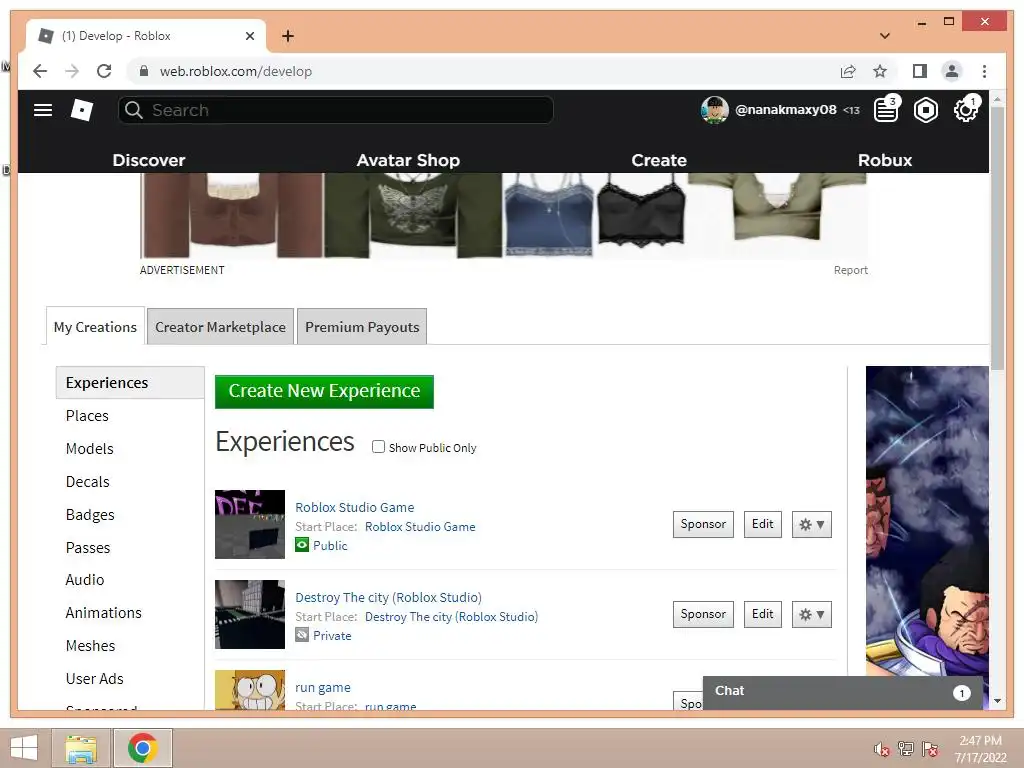This screenshot has width=1024, height=768.
Task: Go back in the browser
Action: pos(40,71)
